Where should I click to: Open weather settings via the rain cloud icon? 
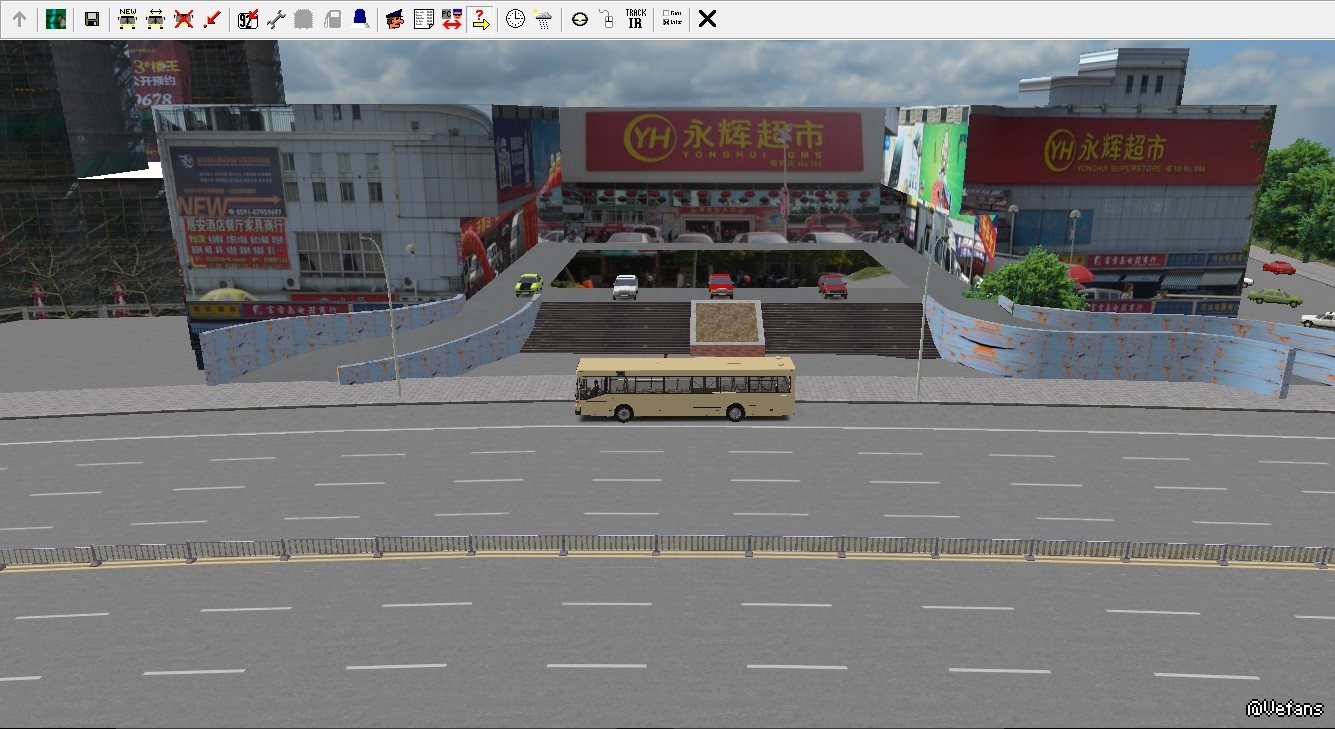coord(543,19)
